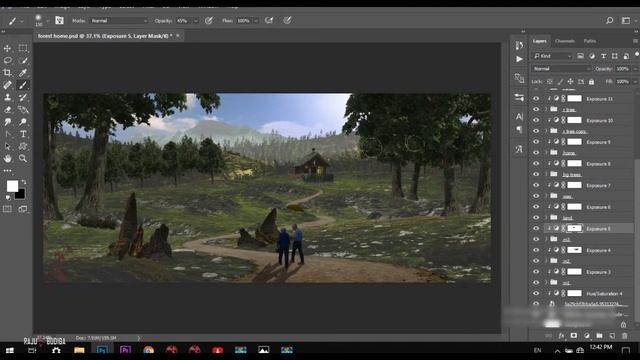
Task: Expand the folder group below Exposure 9
Action: [x=546, y=153]
